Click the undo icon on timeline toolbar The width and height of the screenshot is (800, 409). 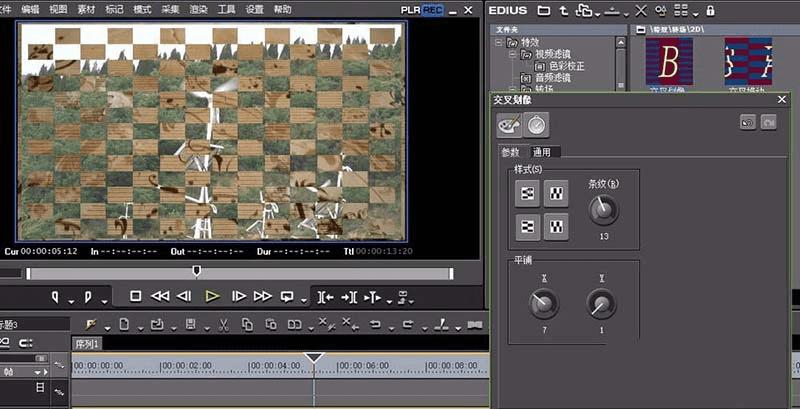(x=375, y=325)
